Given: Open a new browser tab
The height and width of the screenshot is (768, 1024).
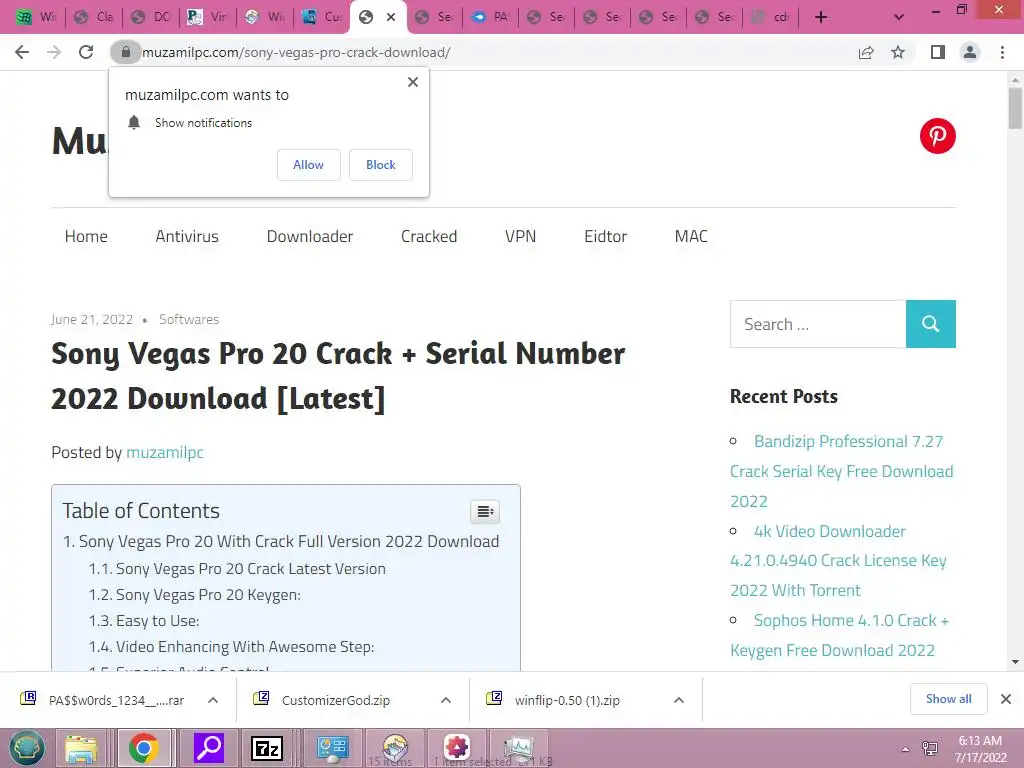Looking at the screenshot, I should (x=821, y=17).
